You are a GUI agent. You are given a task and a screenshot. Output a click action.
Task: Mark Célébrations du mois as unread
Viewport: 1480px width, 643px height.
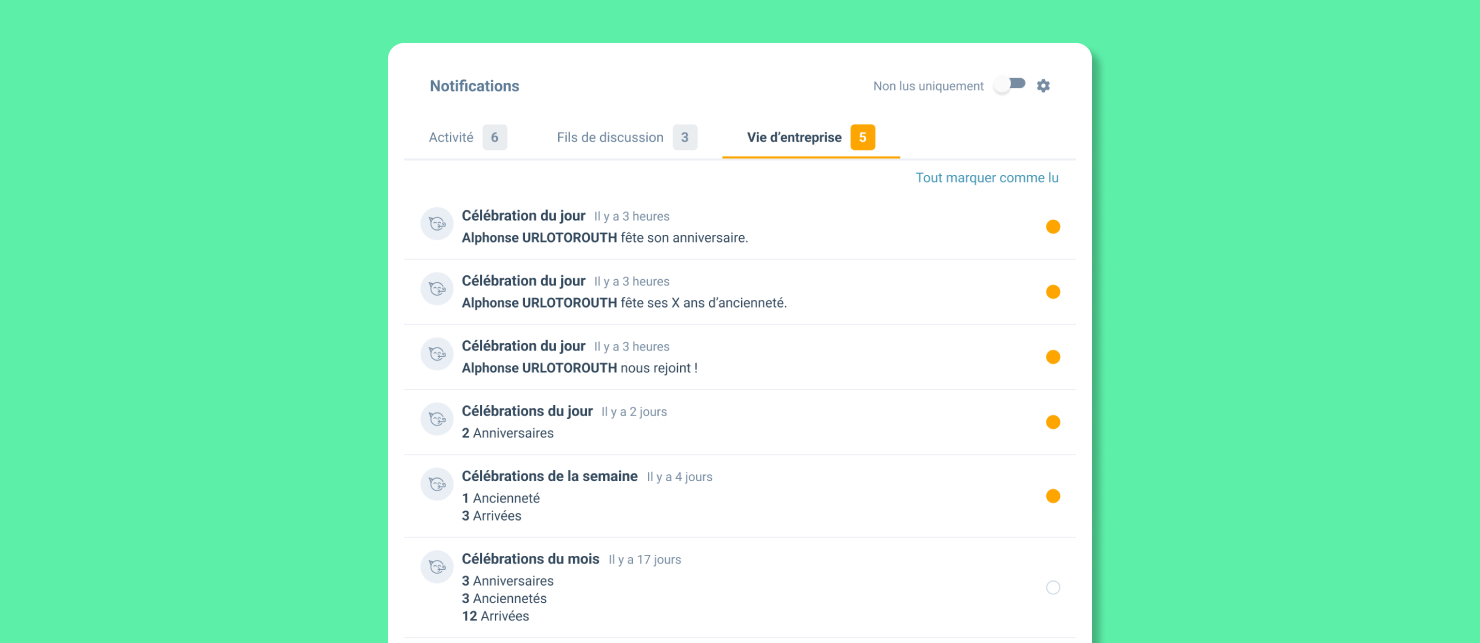[x=1053, y=588]
